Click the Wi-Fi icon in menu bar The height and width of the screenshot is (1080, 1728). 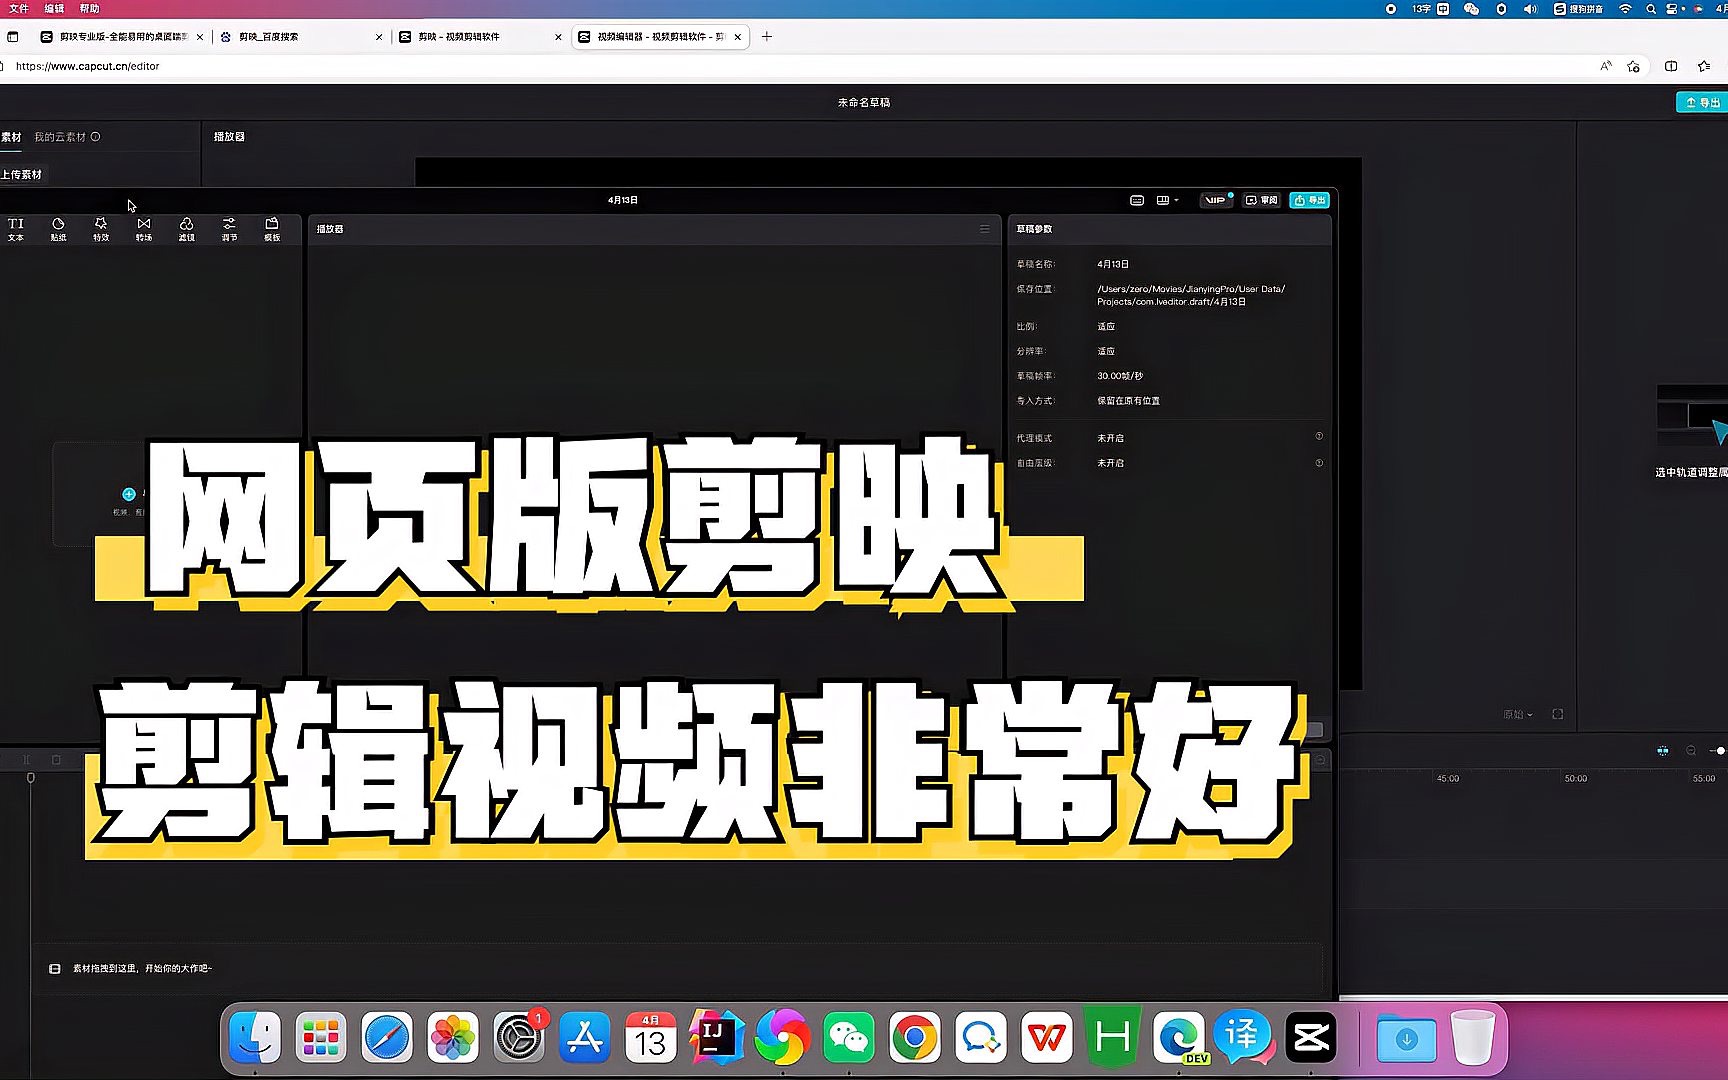tap(1625, 8)
